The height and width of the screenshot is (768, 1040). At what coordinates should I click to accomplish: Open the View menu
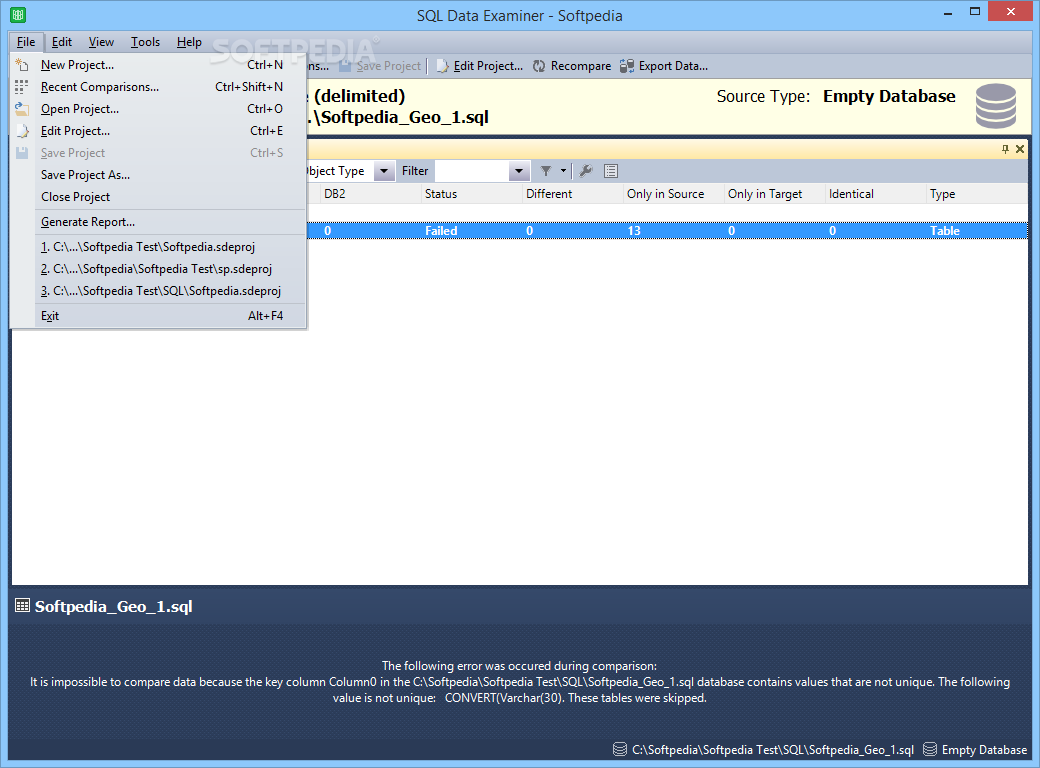coord(101,42)
